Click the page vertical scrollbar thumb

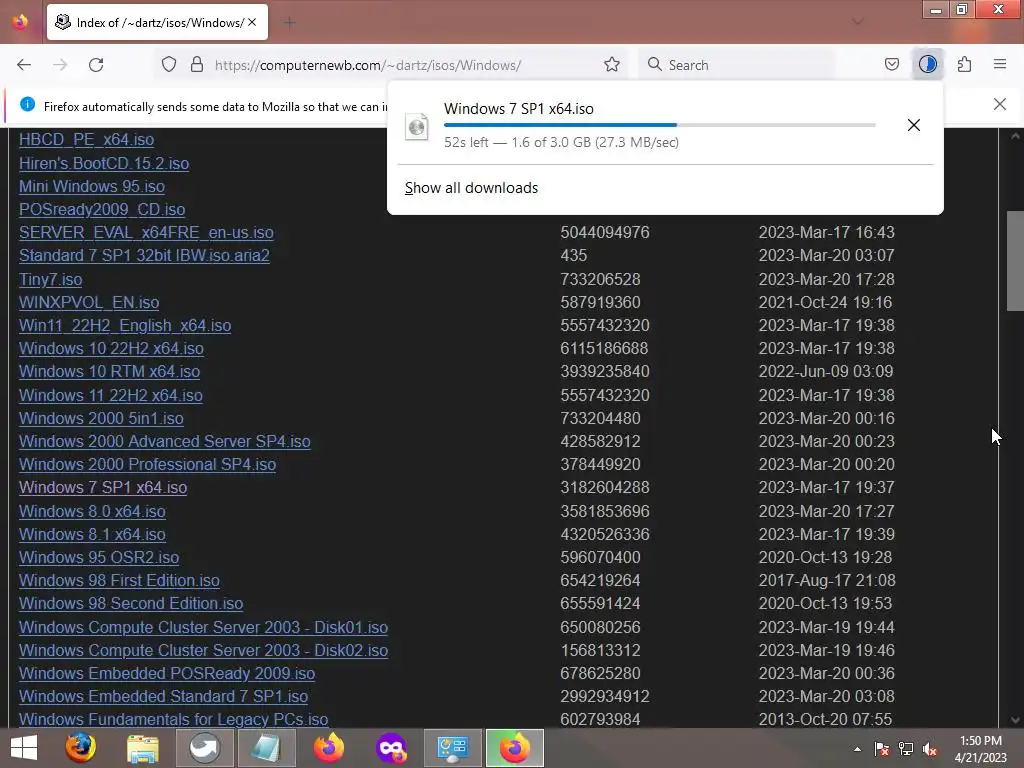pos(1015,261)
